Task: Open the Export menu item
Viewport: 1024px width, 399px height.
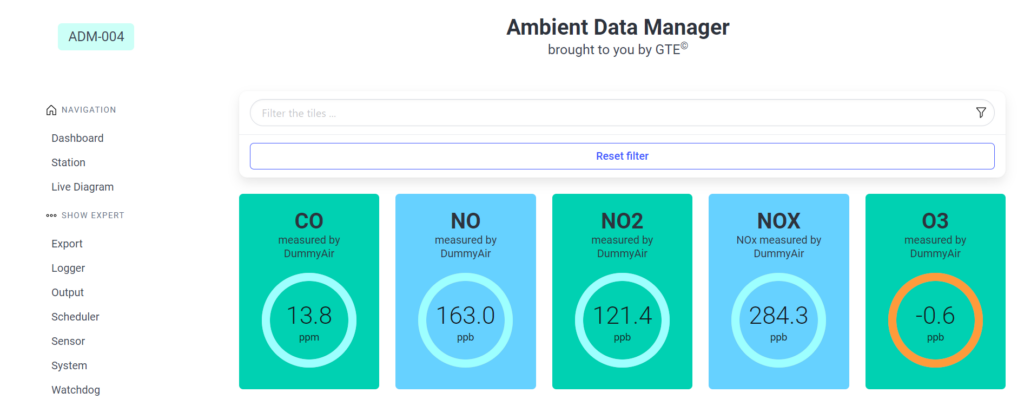Action: [67, 244]
